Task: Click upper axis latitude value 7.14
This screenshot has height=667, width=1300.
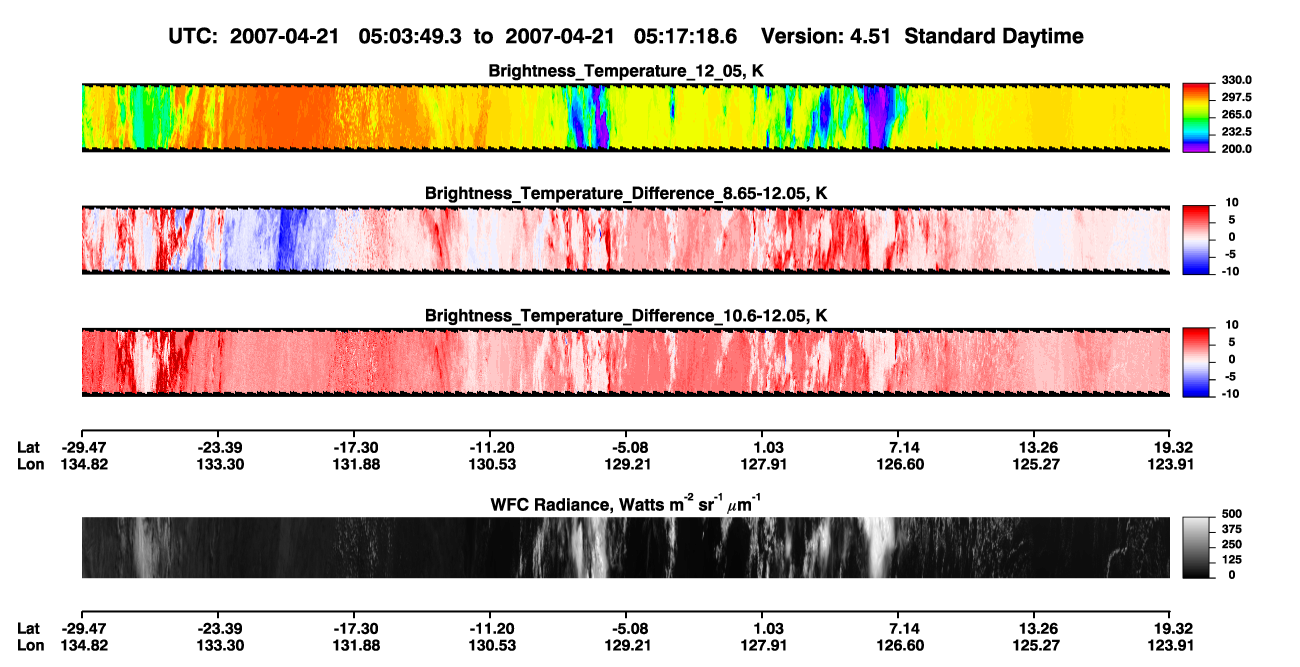Action: point(898,447)
